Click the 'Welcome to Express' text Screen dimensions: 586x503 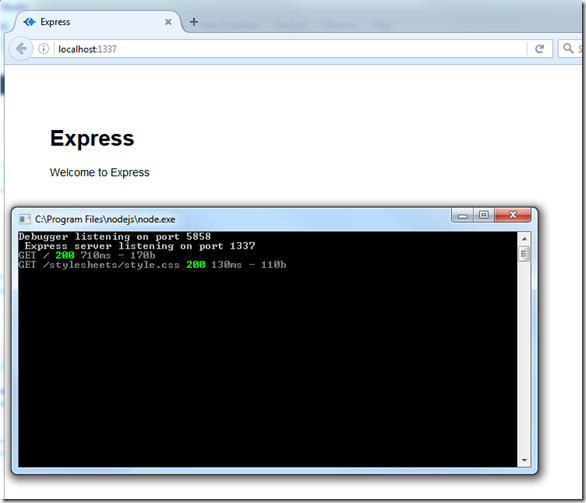pyautogui.click(x=99, y=172)
